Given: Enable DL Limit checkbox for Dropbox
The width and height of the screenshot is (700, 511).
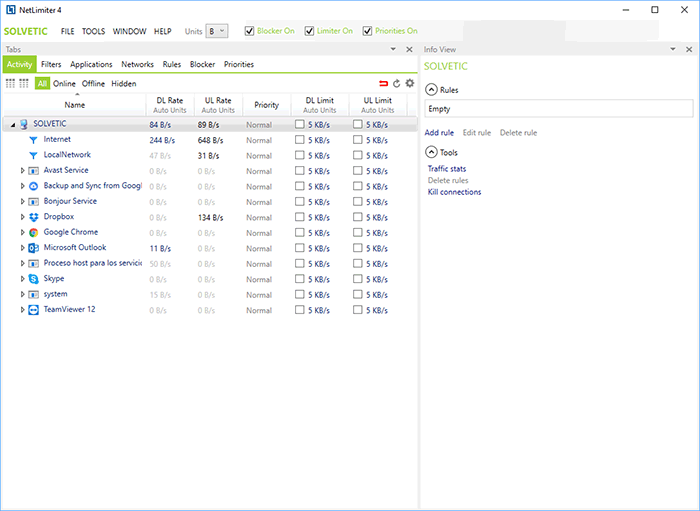Looking at the screenshot, I should tap(300, 217).
